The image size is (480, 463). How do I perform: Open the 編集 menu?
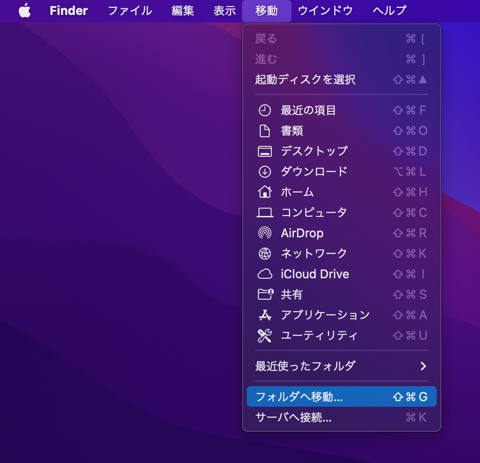(183, 11)
